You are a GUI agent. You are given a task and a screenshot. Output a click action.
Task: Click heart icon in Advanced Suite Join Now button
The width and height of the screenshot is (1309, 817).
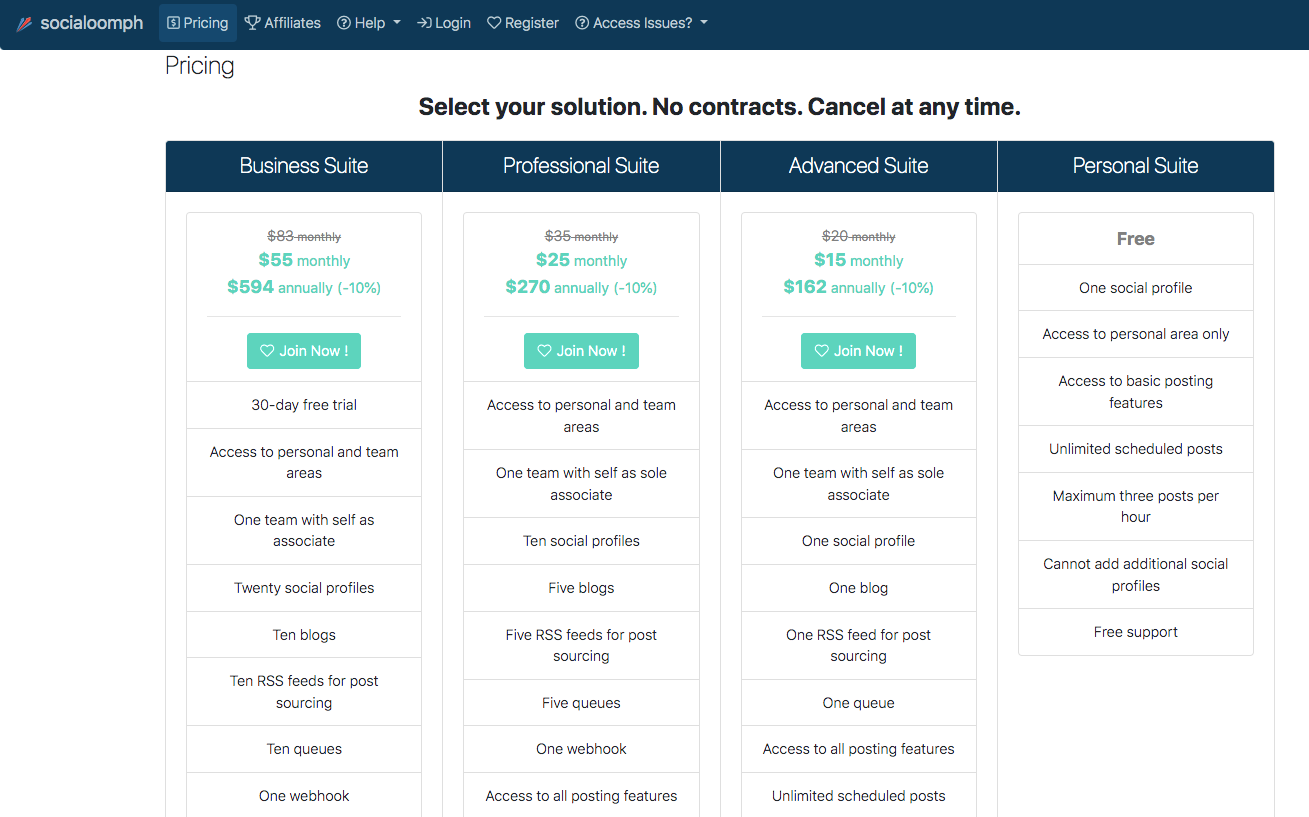coord(822,350)
